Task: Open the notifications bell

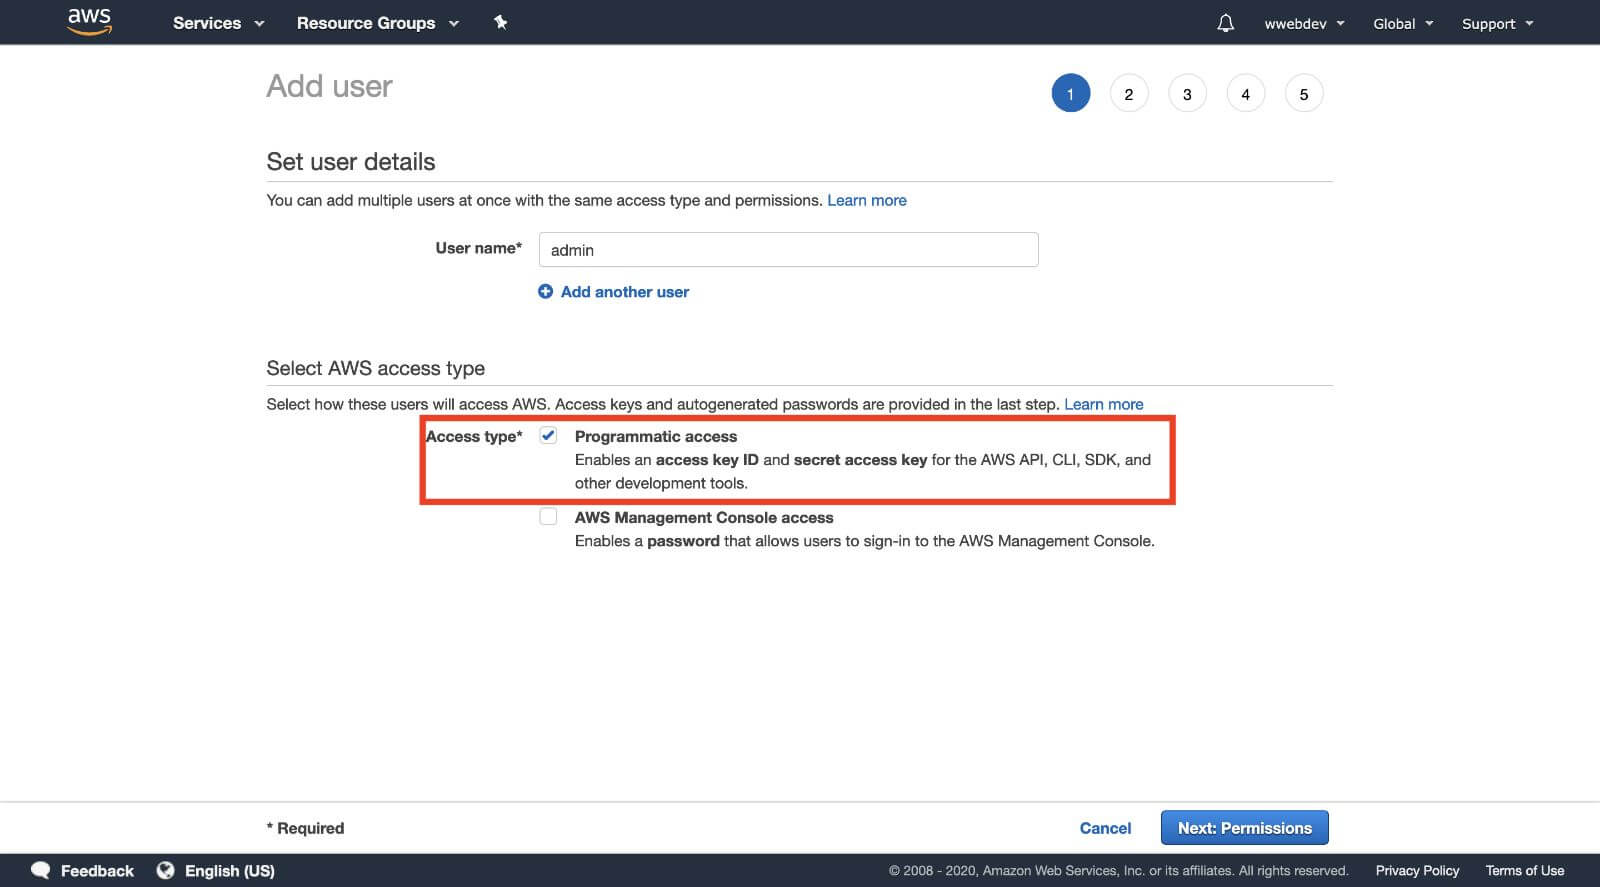Action: pos(1225,23)
